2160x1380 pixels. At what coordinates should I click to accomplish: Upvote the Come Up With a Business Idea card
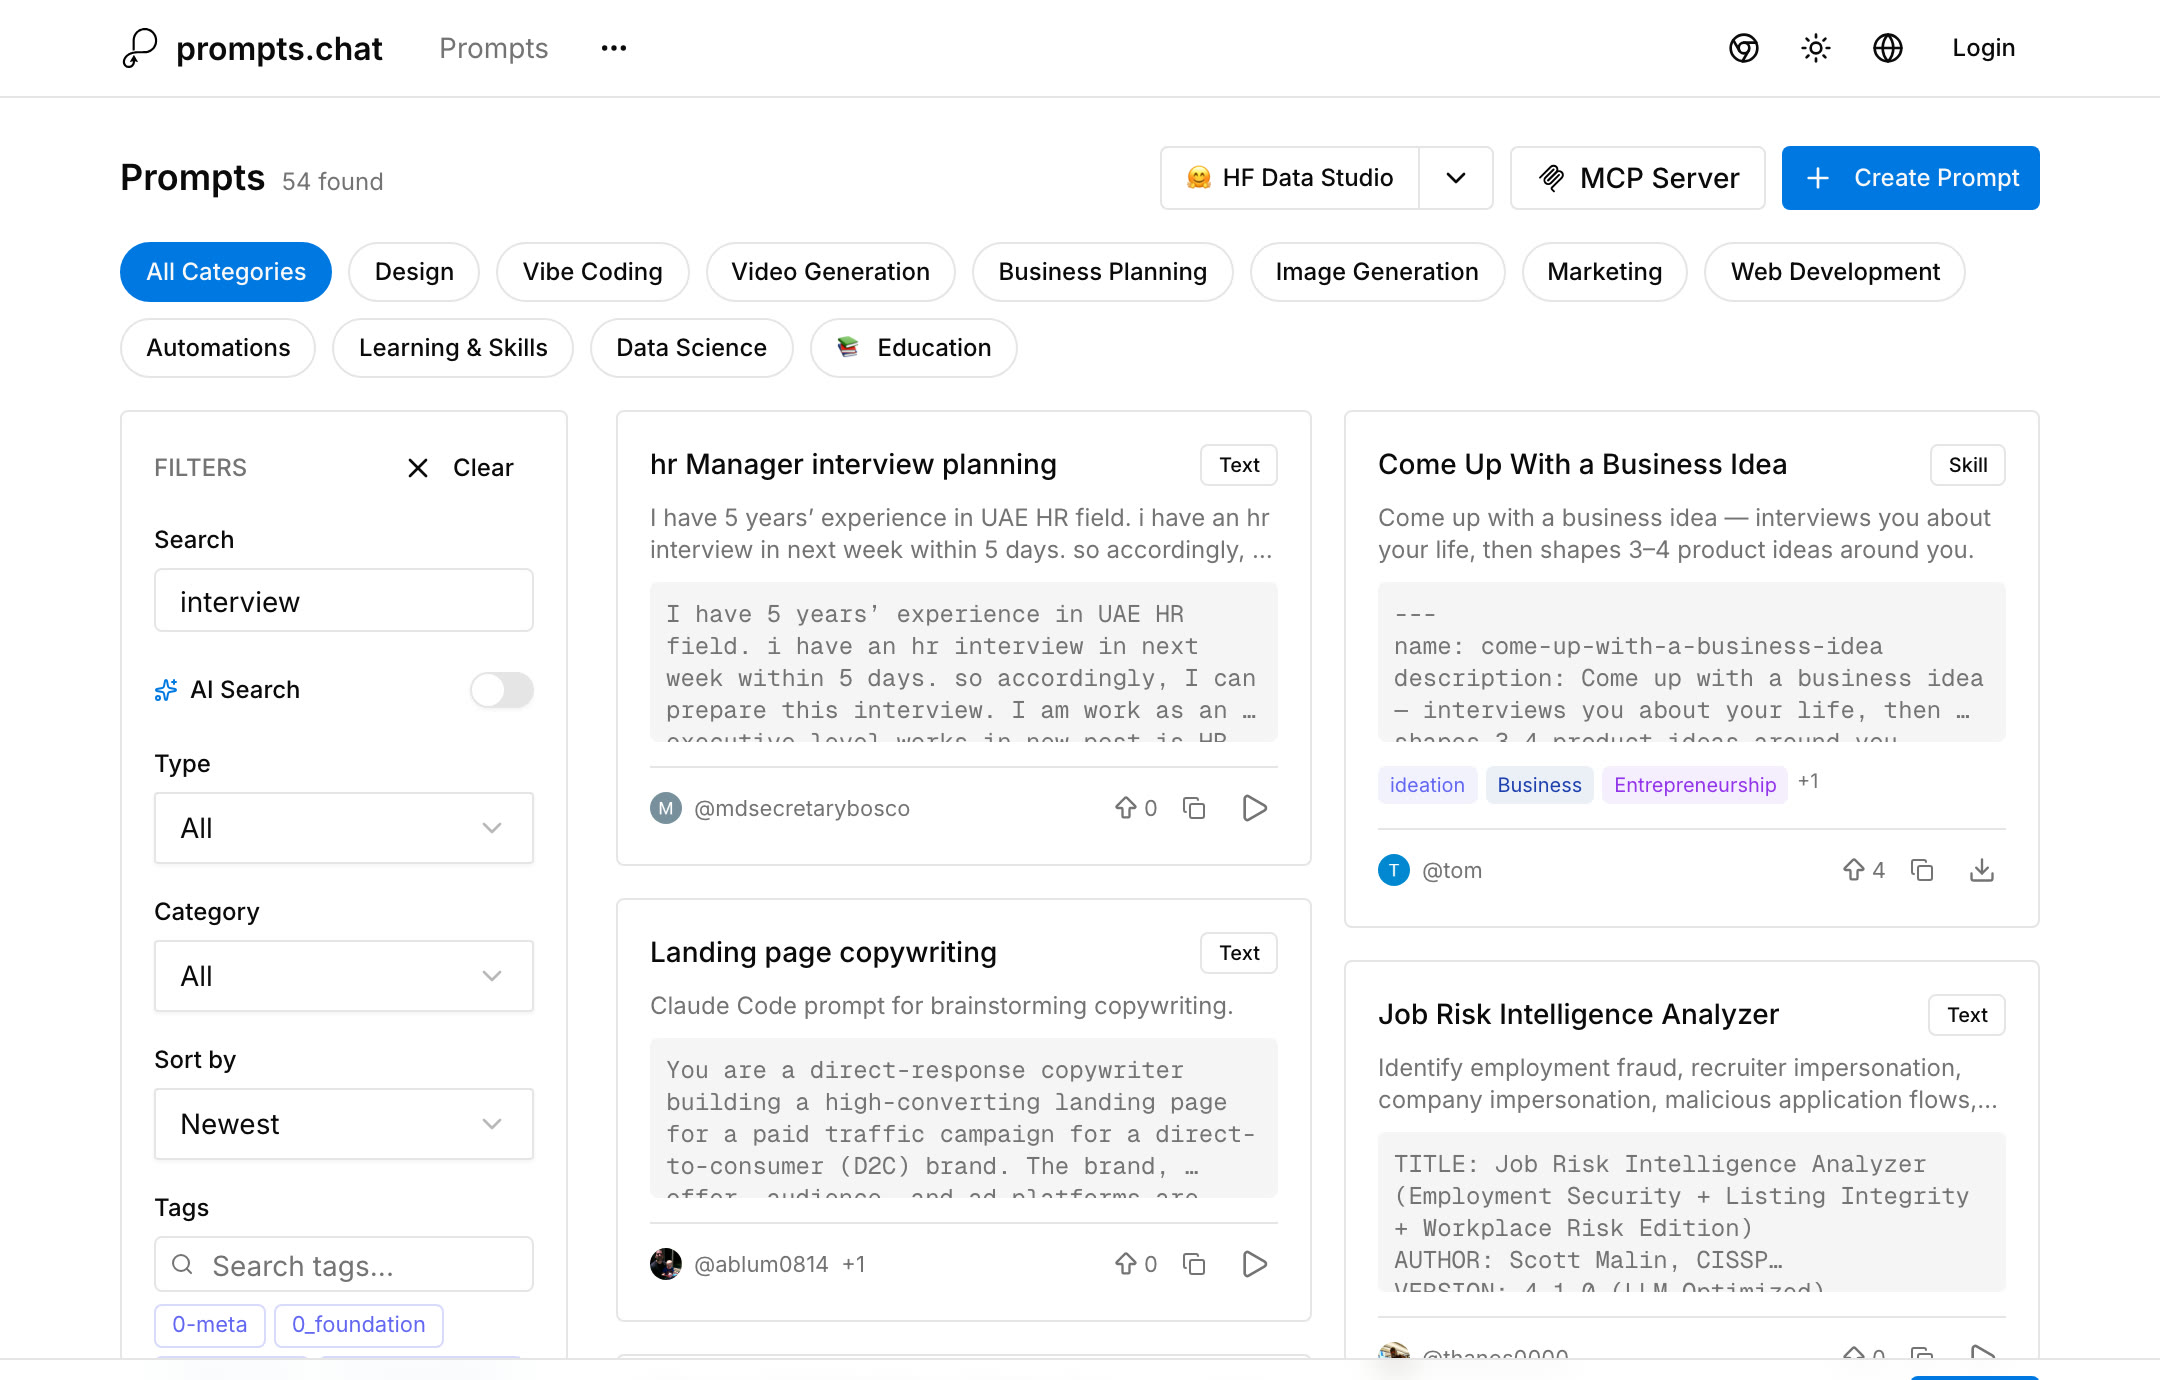pos(1864,870)
